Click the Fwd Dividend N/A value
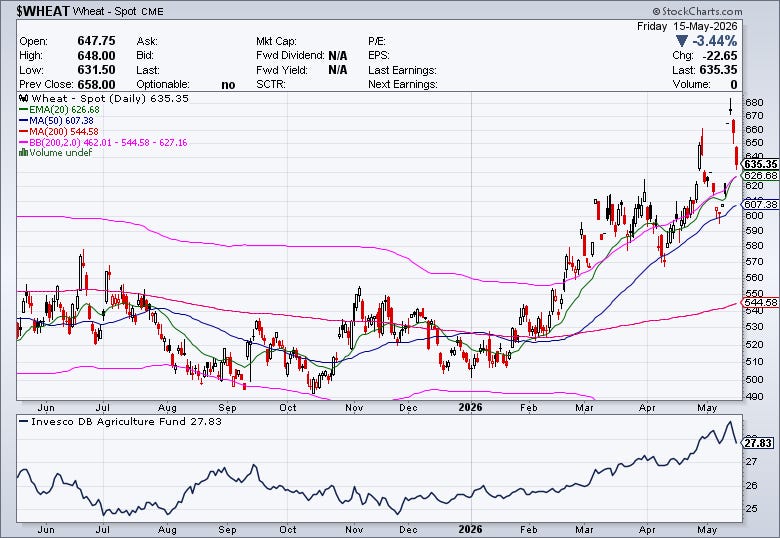Image resolution: width=780 pixels, height=538 pixels. (x=337, y=55)
